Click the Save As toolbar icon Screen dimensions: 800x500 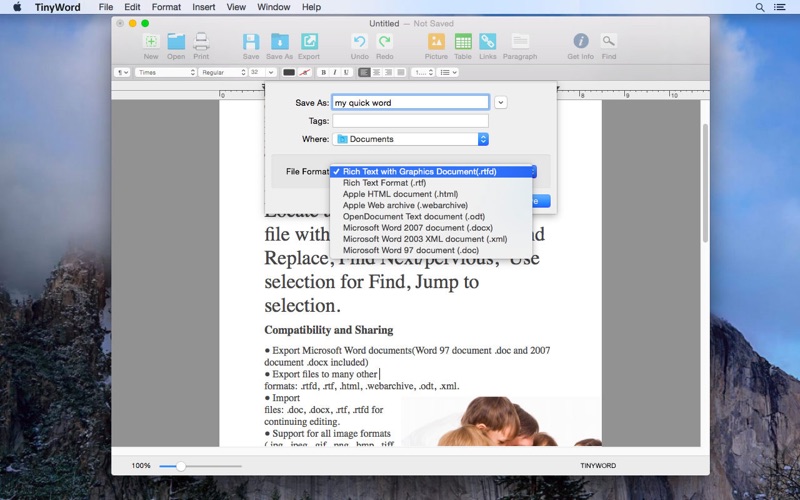280,42
